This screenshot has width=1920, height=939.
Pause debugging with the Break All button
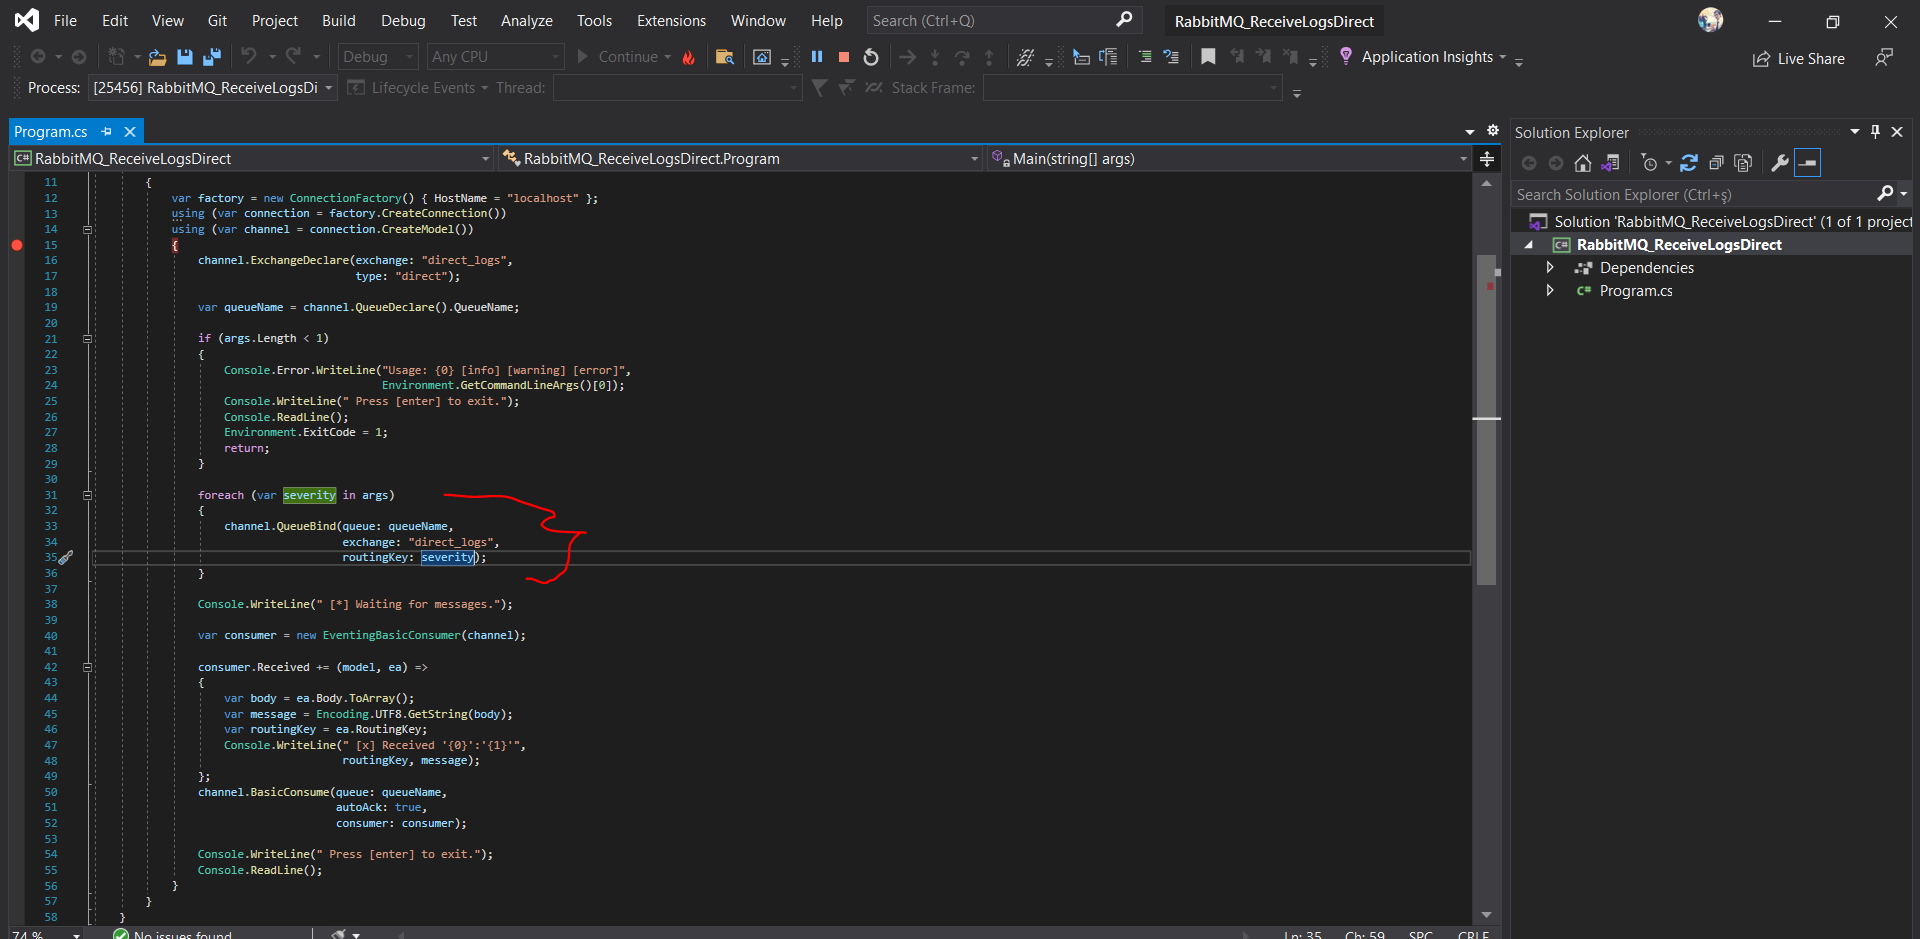(x=817, y=57)
